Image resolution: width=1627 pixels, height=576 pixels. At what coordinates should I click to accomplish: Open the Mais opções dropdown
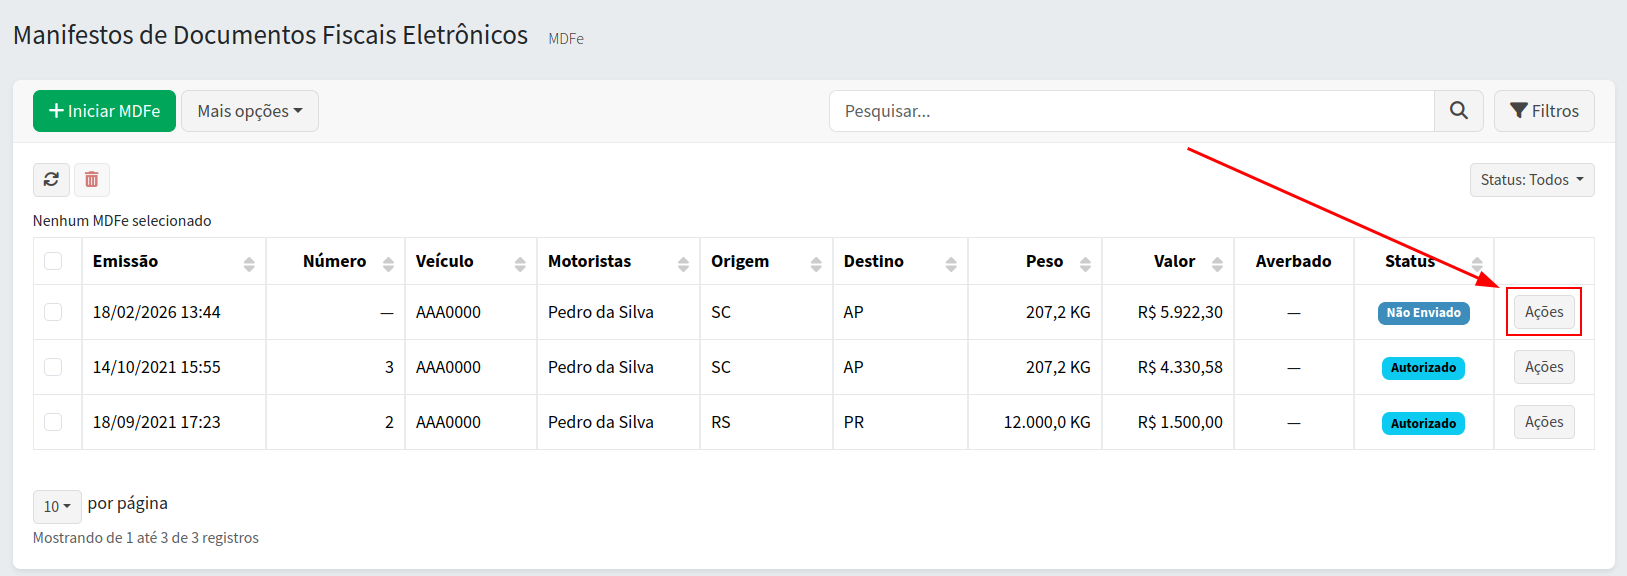tap(249, 111)
